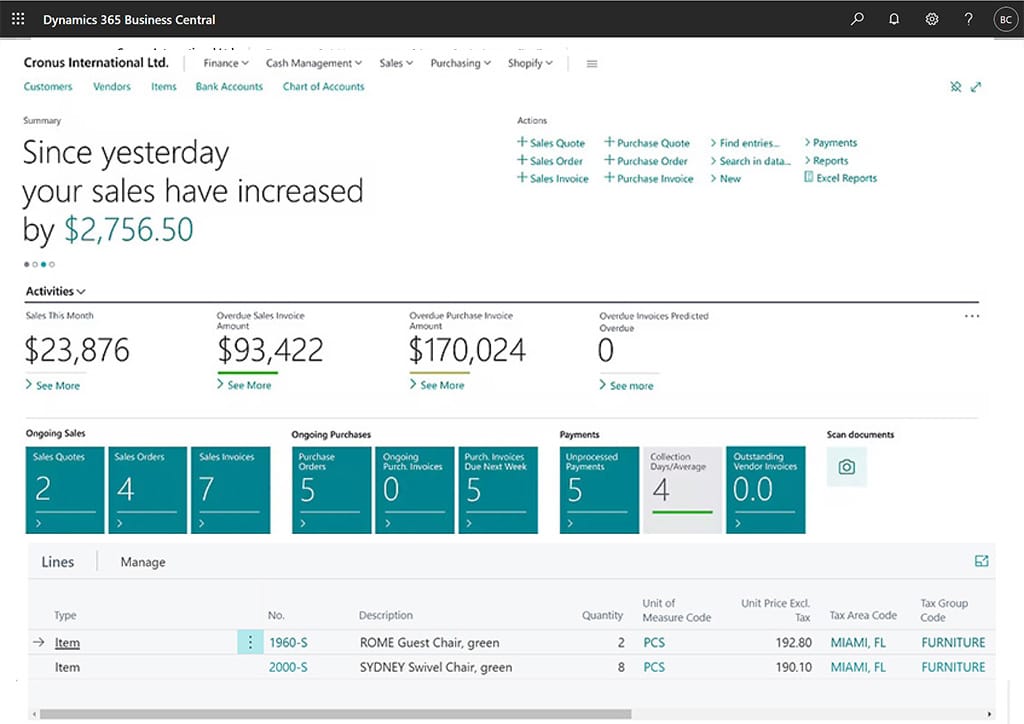Create new Sales Quote via plus action
The height and width of the screenshot is (724, 1024).
(x=551, y=142)
